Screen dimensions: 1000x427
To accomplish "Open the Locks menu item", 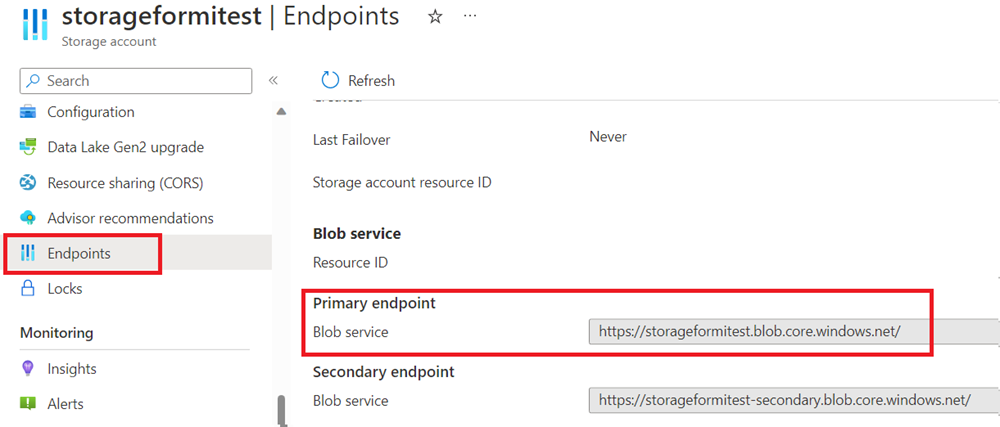I will pos(65,289).
